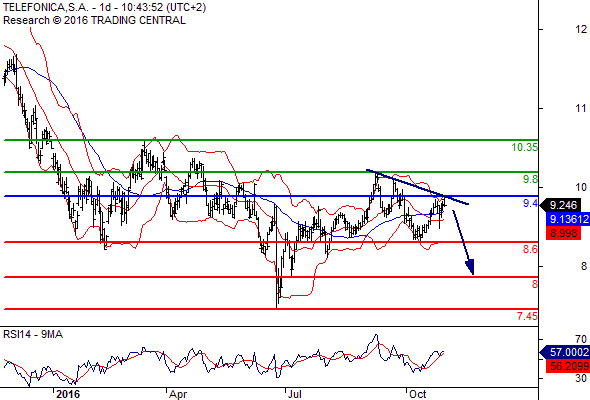This screenshot has height=400, width=590.
Task: Click the Apr date axis label
Action: (x=178, y=394)
